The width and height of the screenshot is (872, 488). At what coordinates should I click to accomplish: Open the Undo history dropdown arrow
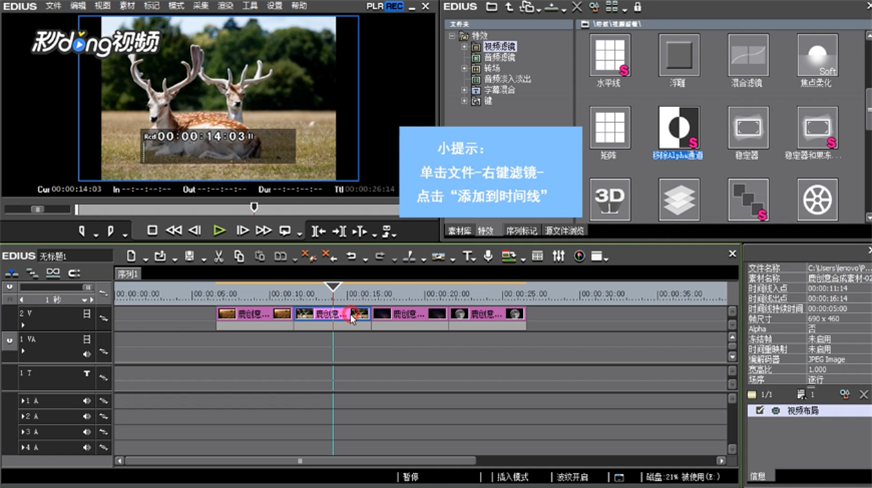pos(365,260)
